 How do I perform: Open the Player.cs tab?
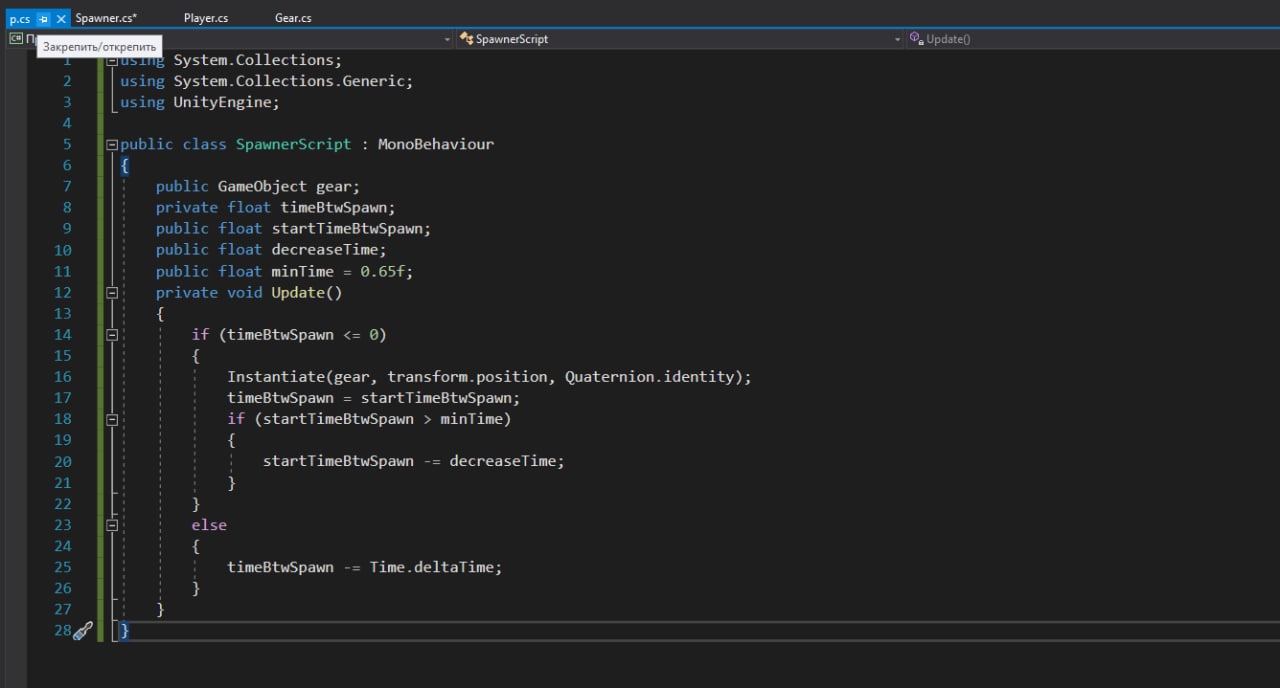click(x=206, y=18)
